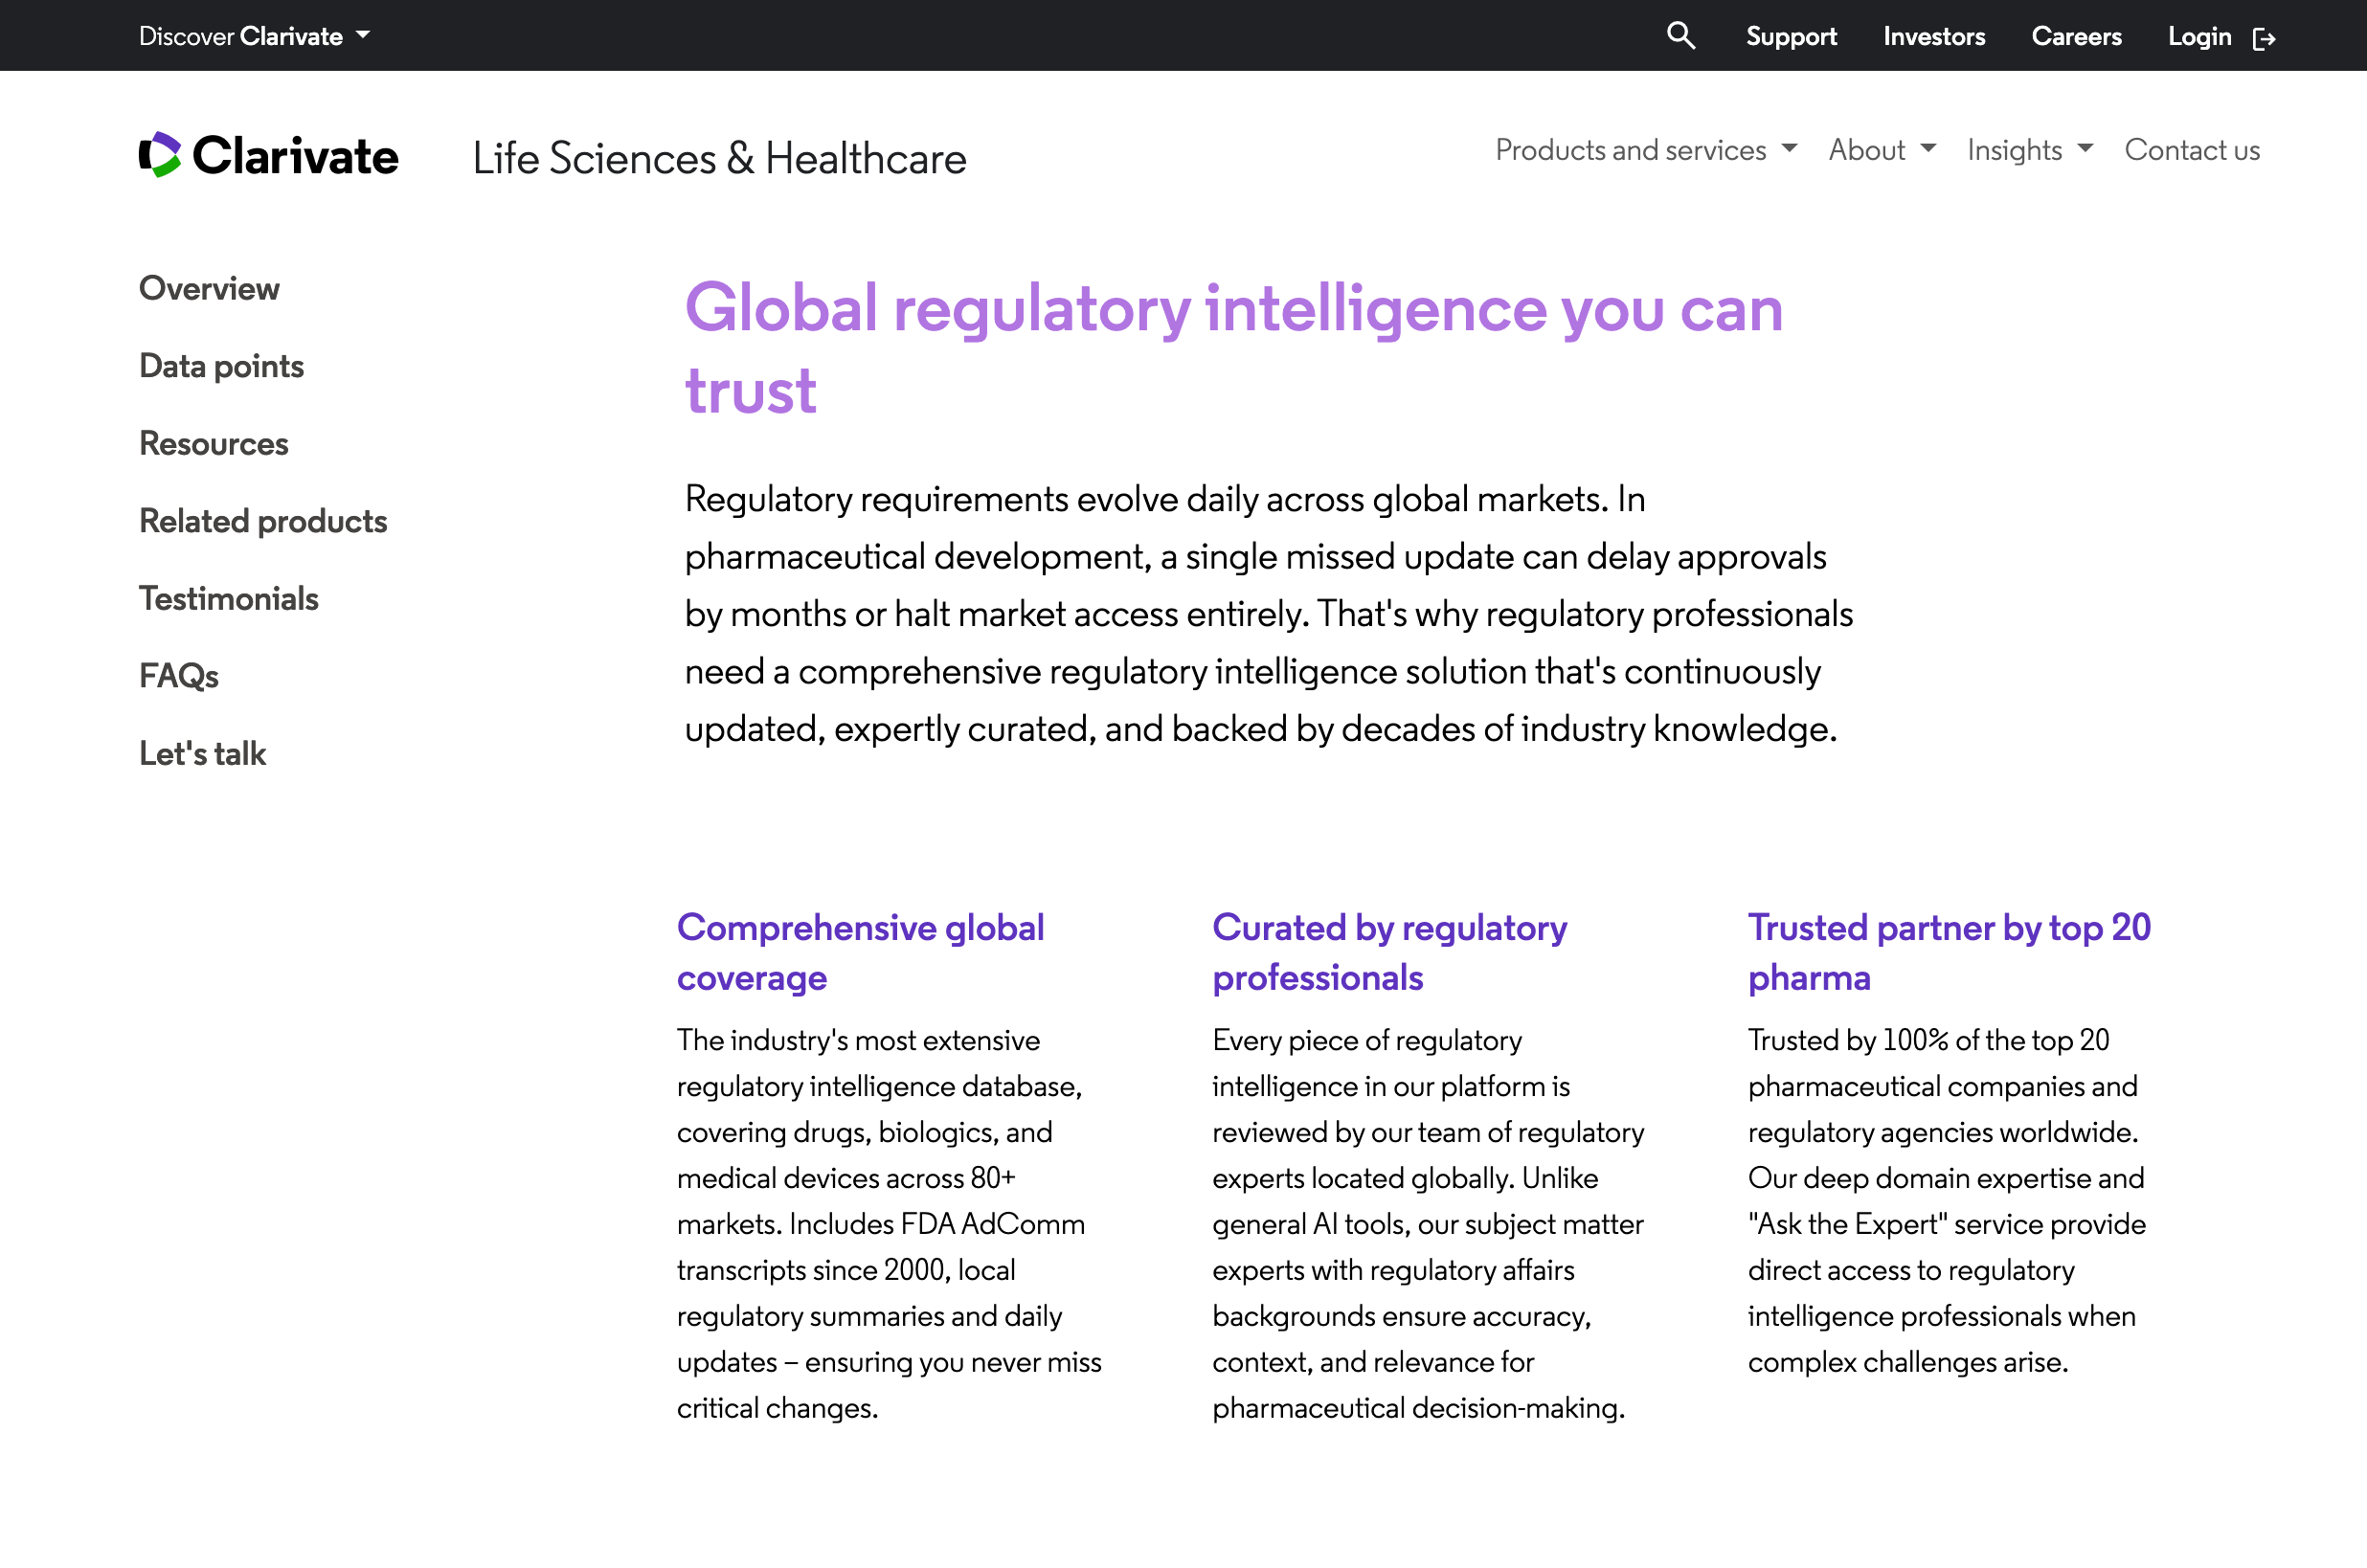
Task: Jump to the FAQs section
Action: click(178, 676)
